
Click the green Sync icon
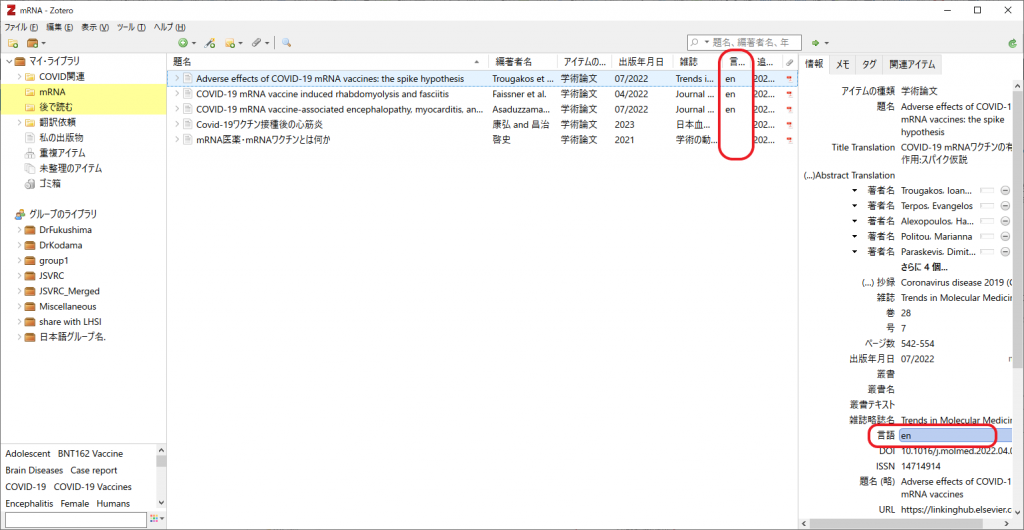point(1012,43)
